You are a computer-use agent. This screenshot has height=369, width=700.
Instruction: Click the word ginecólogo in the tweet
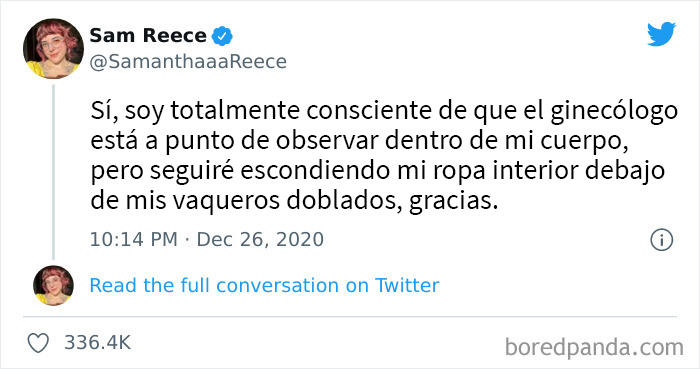[614, 112]
